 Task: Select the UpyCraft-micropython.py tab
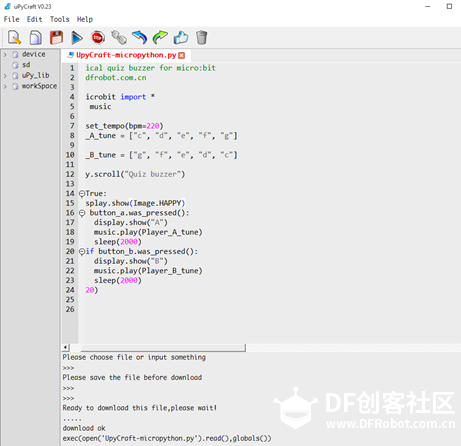tap(126, 55)
